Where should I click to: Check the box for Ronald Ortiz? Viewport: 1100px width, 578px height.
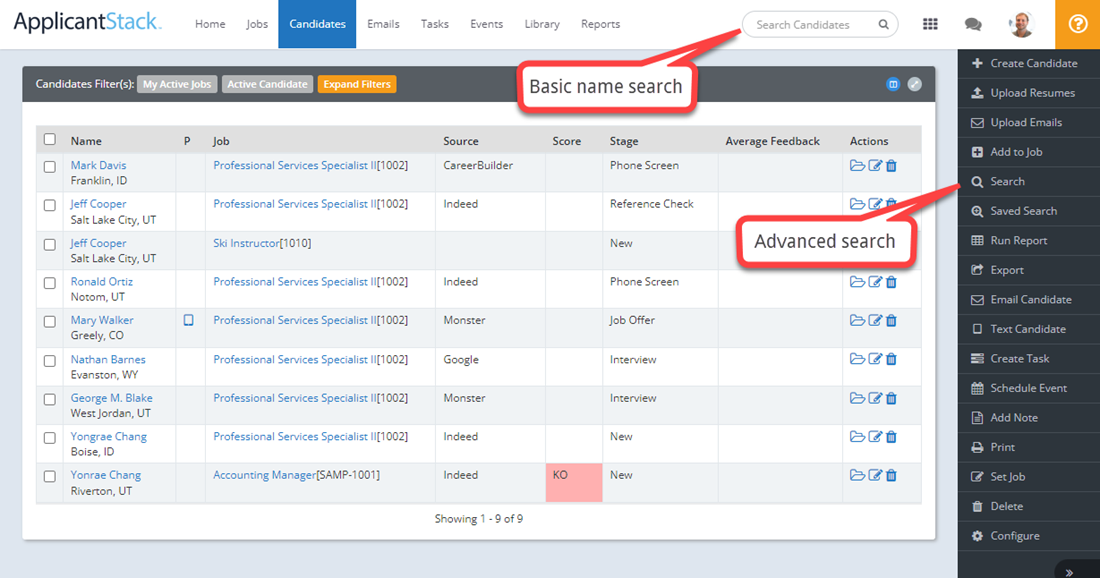[50, 283]
